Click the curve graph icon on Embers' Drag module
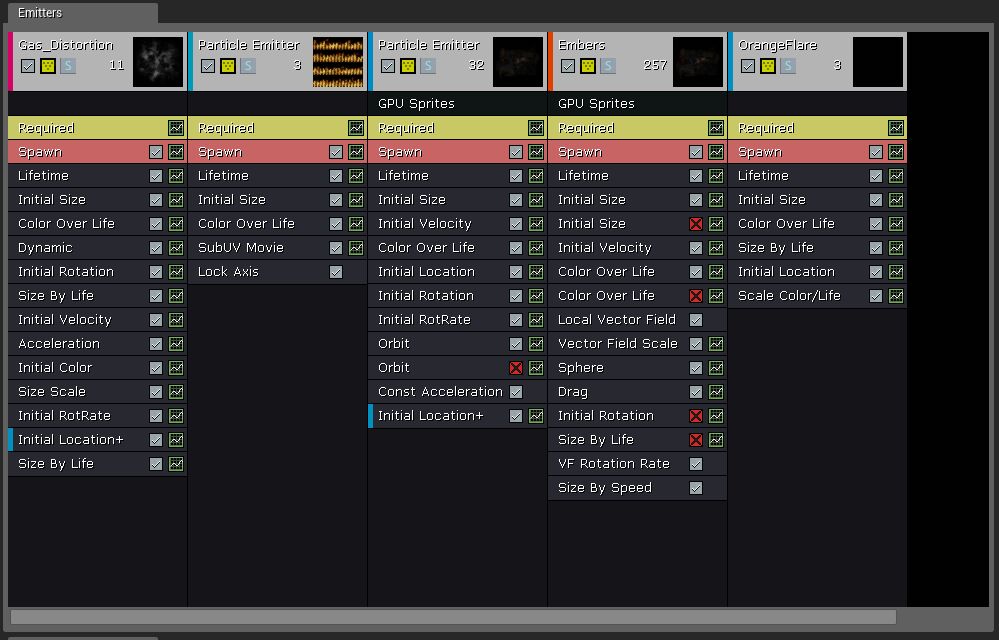 coord(716,391)
